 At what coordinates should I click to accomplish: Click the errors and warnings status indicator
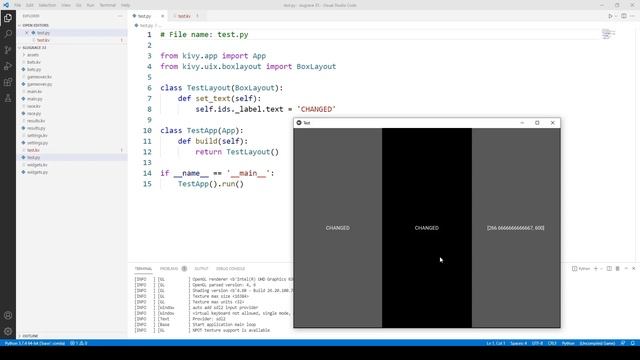(x=78, y=343)
